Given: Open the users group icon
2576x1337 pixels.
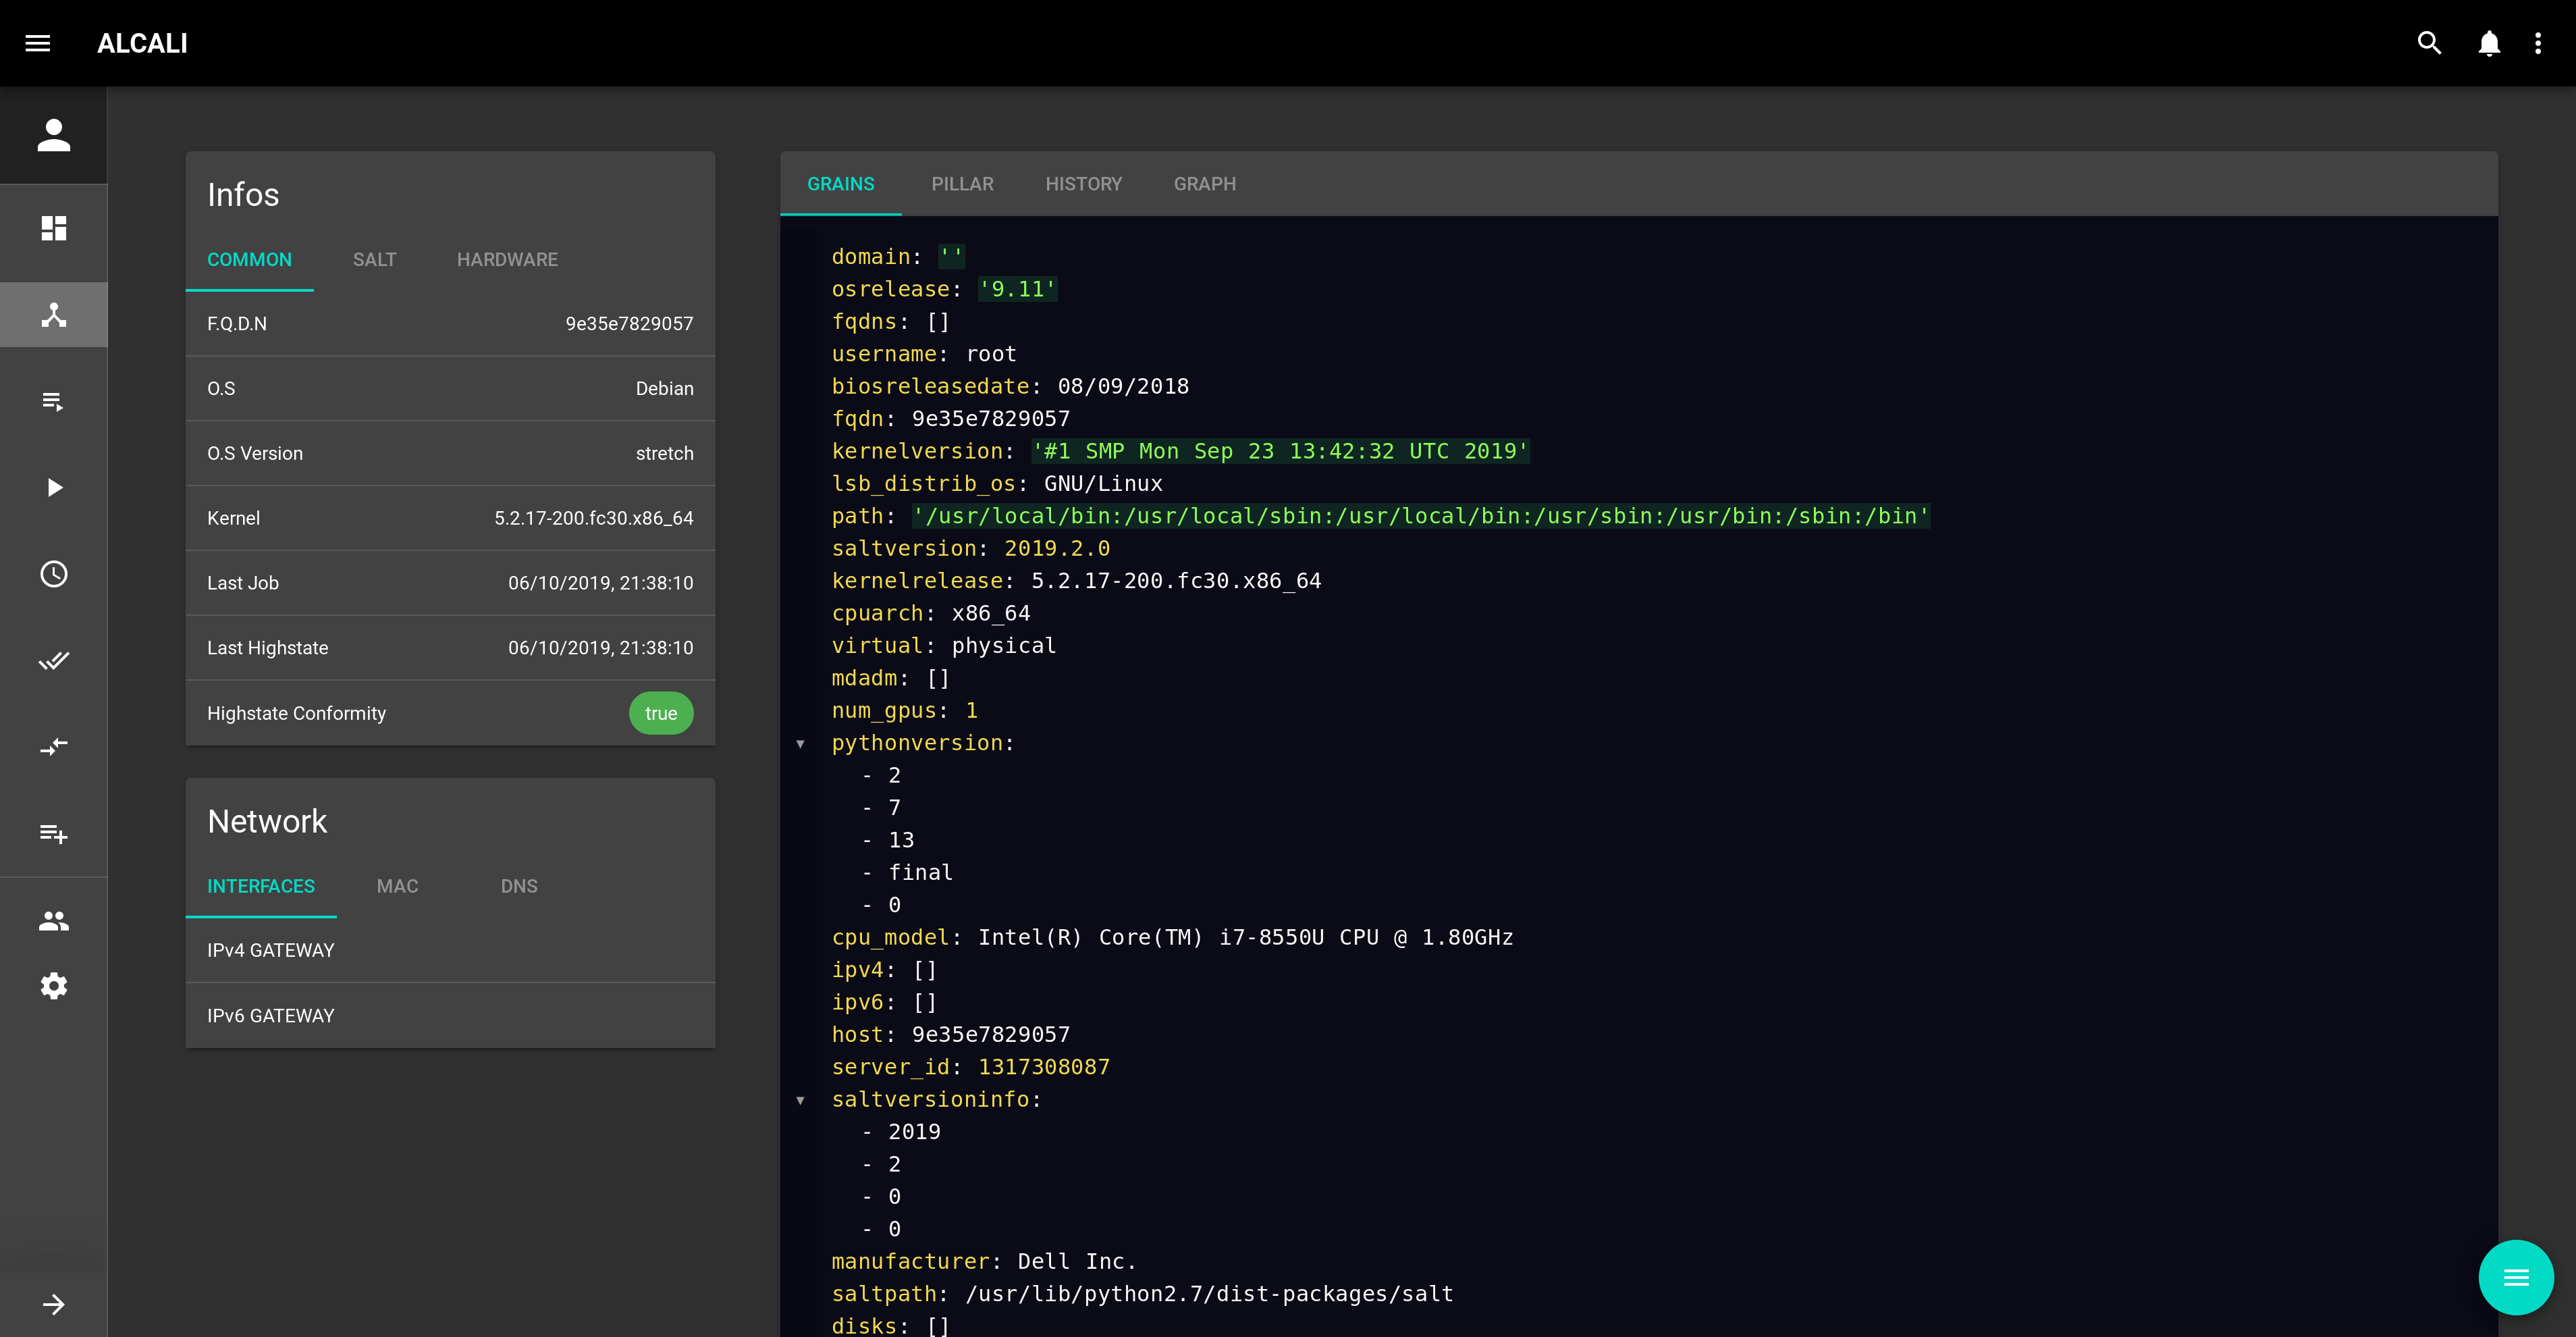Looking at the screenshot, I should pyautogui.click(x=54, y=921).
